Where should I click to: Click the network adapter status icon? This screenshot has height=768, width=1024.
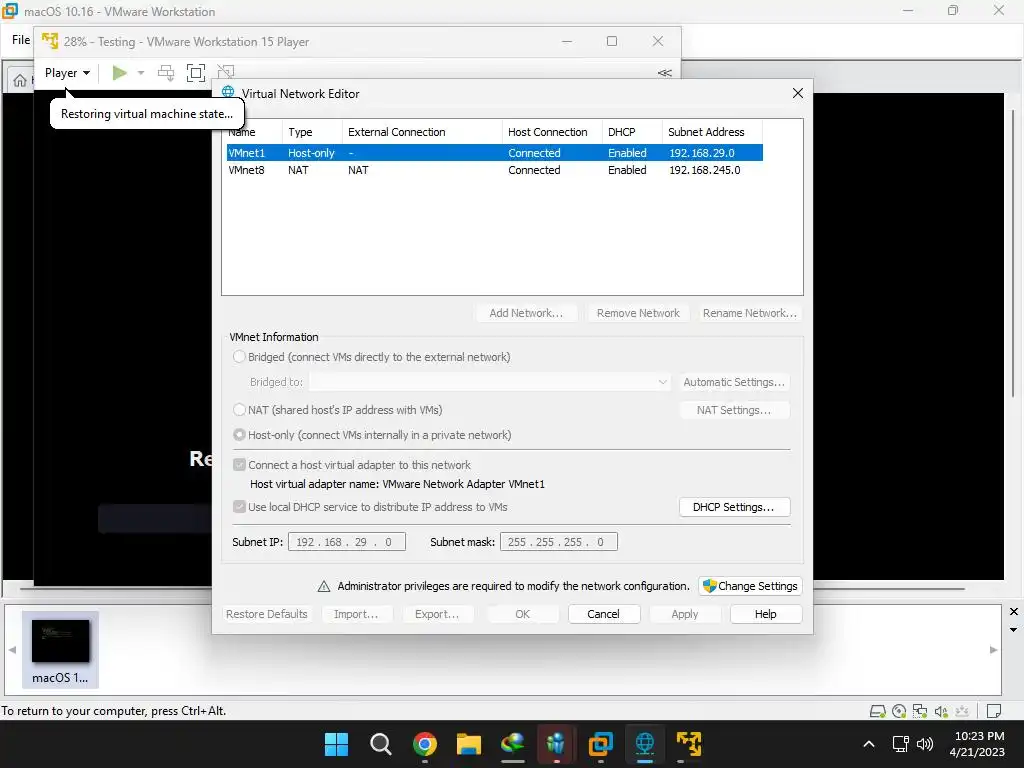pyautogui.click(x=920, y=711)
